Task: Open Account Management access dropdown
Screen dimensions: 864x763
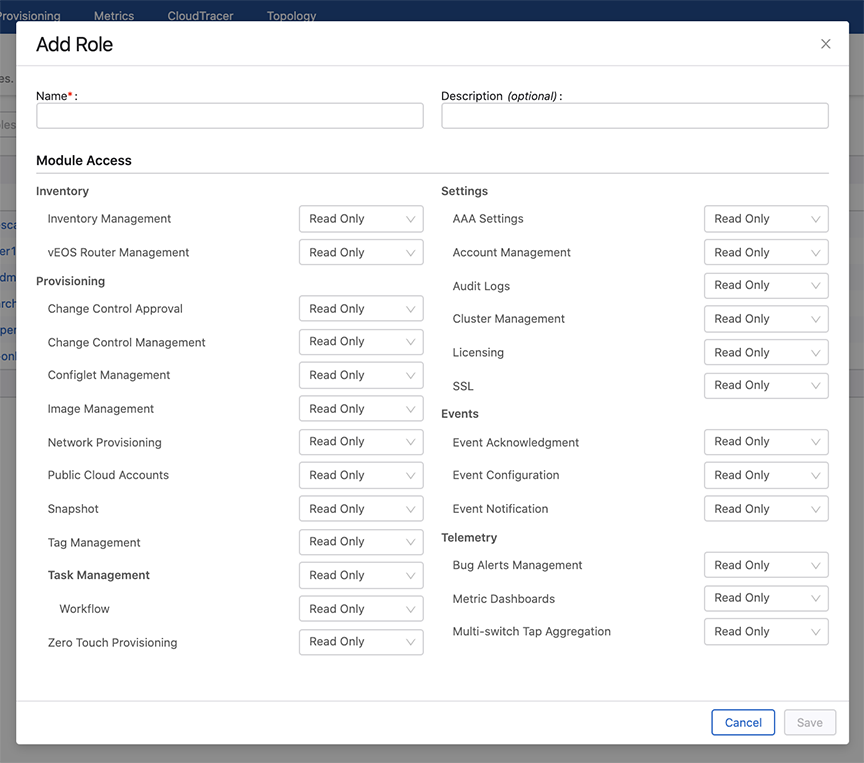Action: pos(766,252)
